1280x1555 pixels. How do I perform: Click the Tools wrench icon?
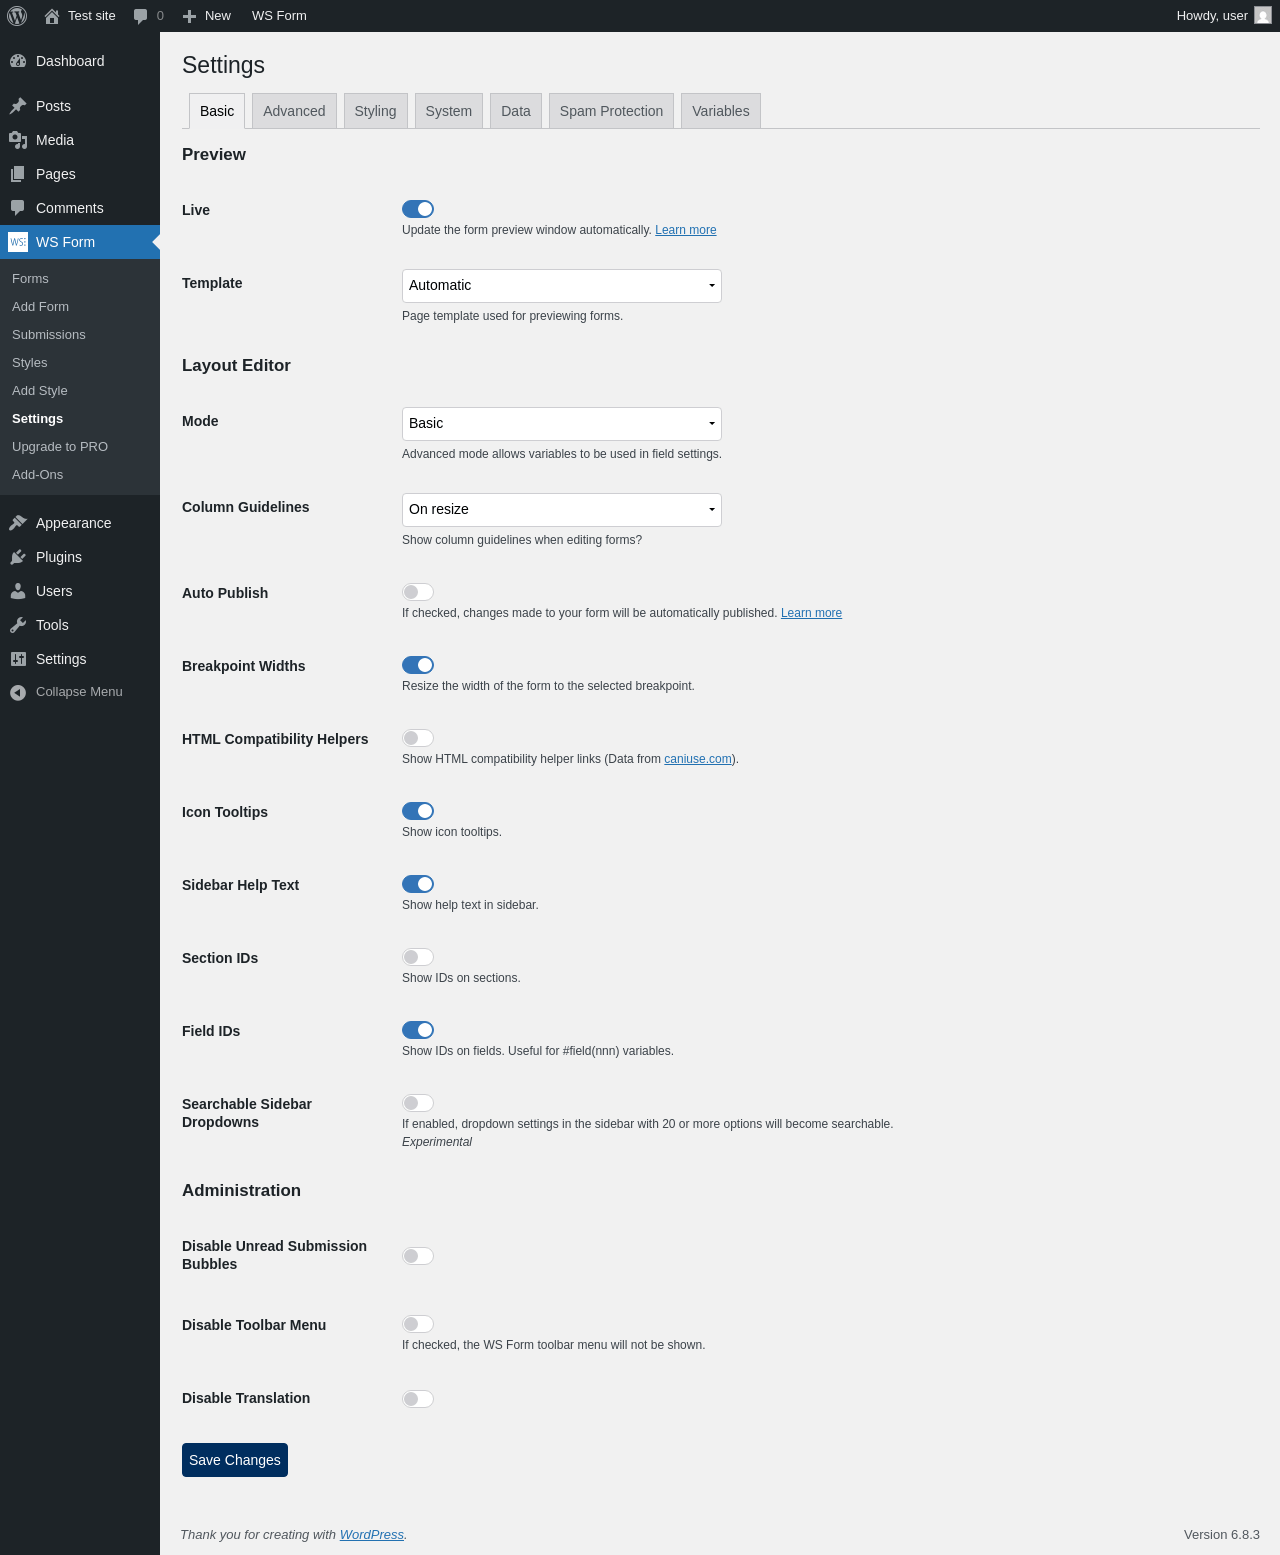[x=18, y=625]
